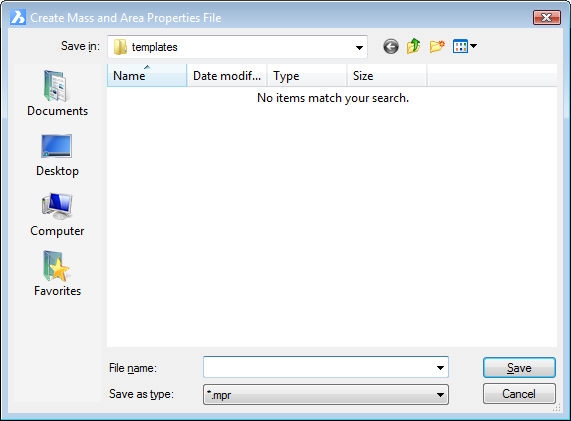Screen dimensions: 571x421
Task: Sort by the Date modified column header
Action: point(227,76)
